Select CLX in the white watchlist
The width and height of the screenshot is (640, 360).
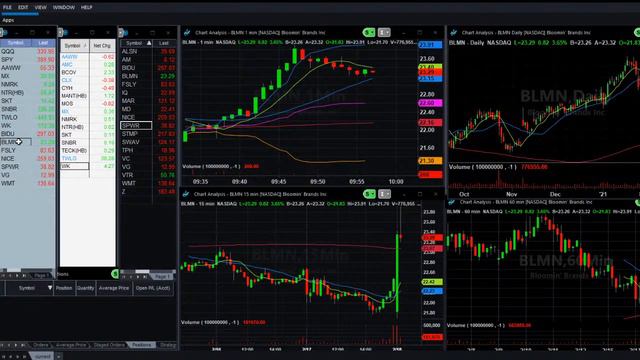coord(67,80)
